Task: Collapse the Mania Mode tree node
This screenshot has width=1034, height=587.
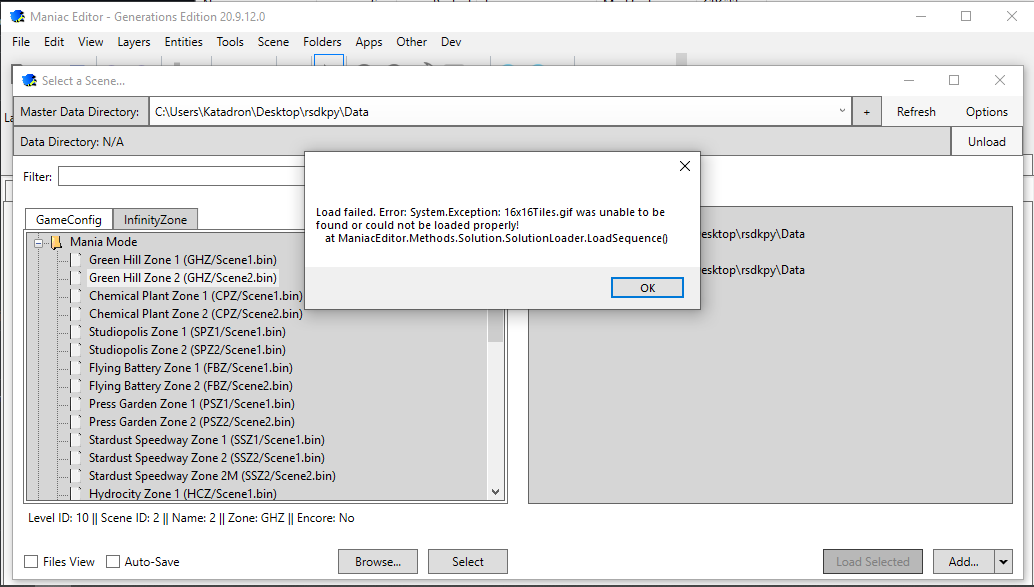Action: (37, 241)
